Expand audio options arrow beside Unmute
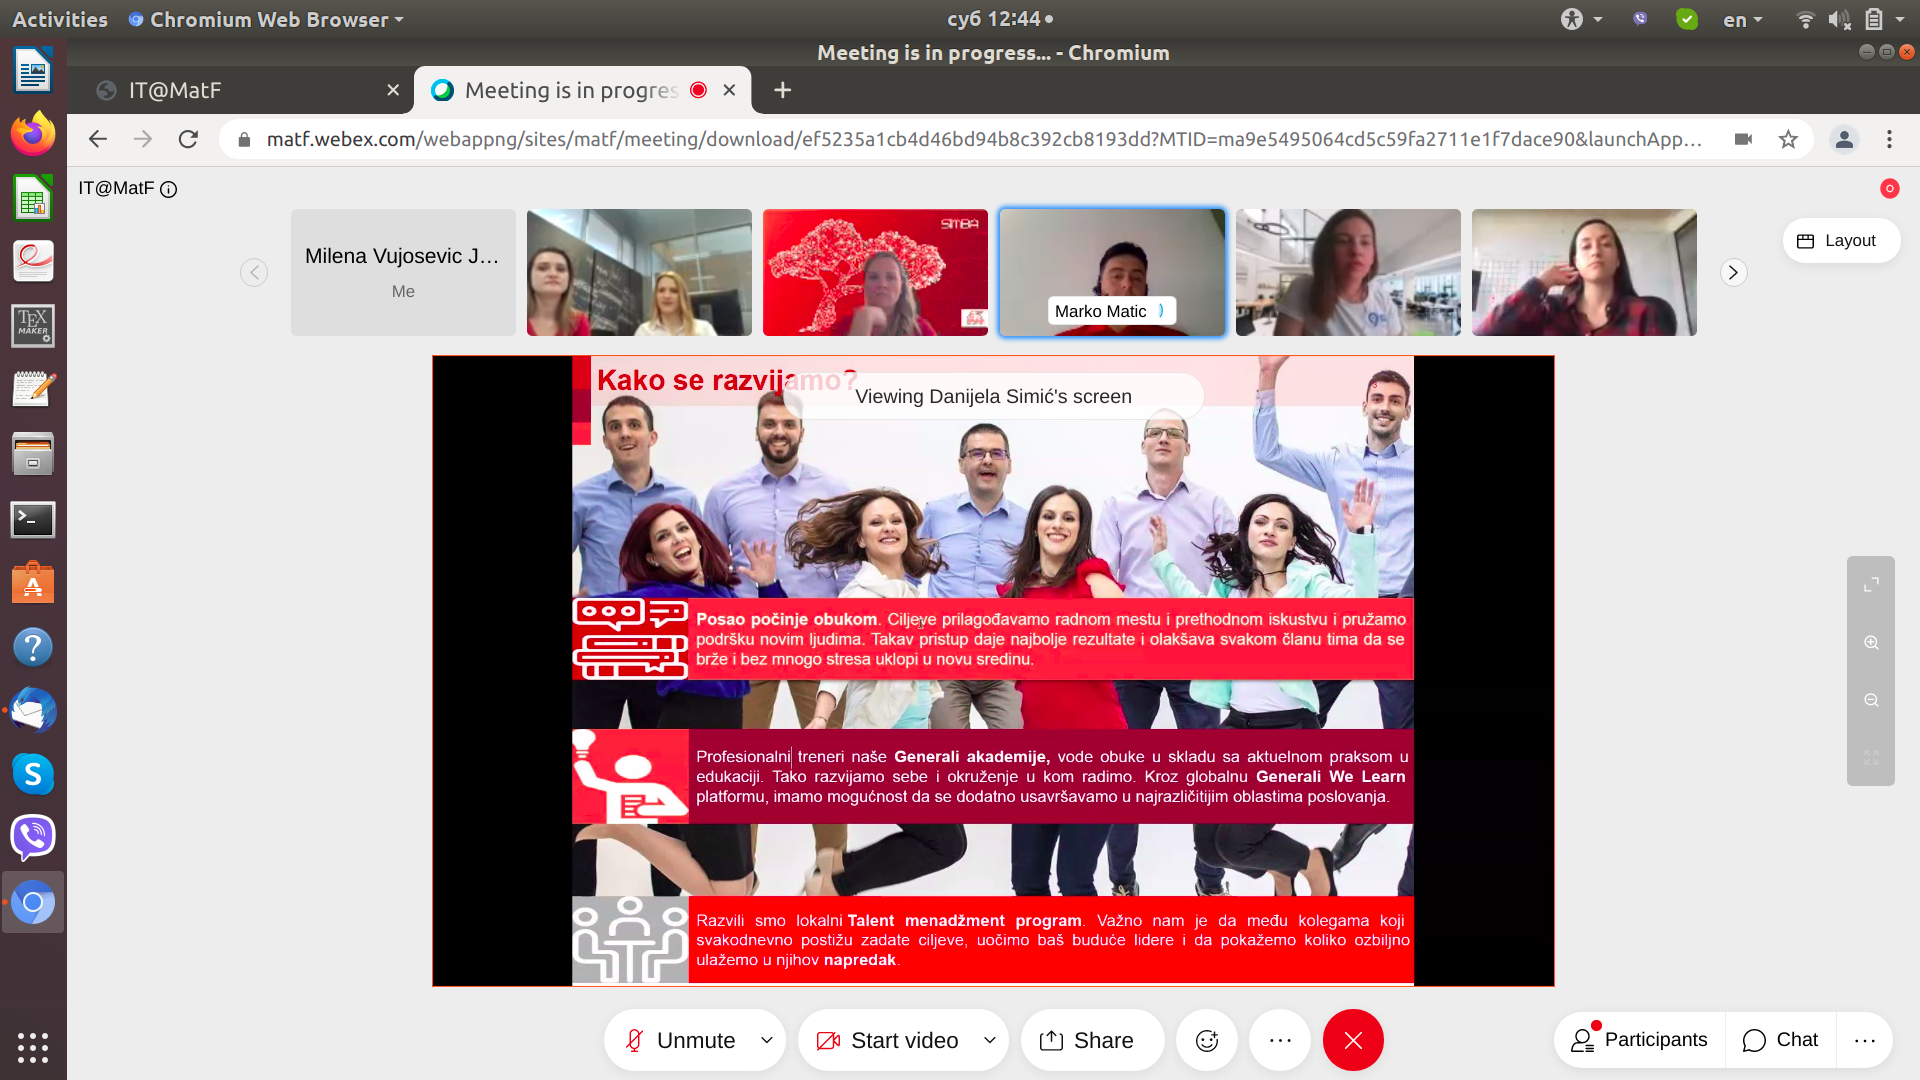This screenshot has width=1920, height=1080. click(x=767, y=1040)
